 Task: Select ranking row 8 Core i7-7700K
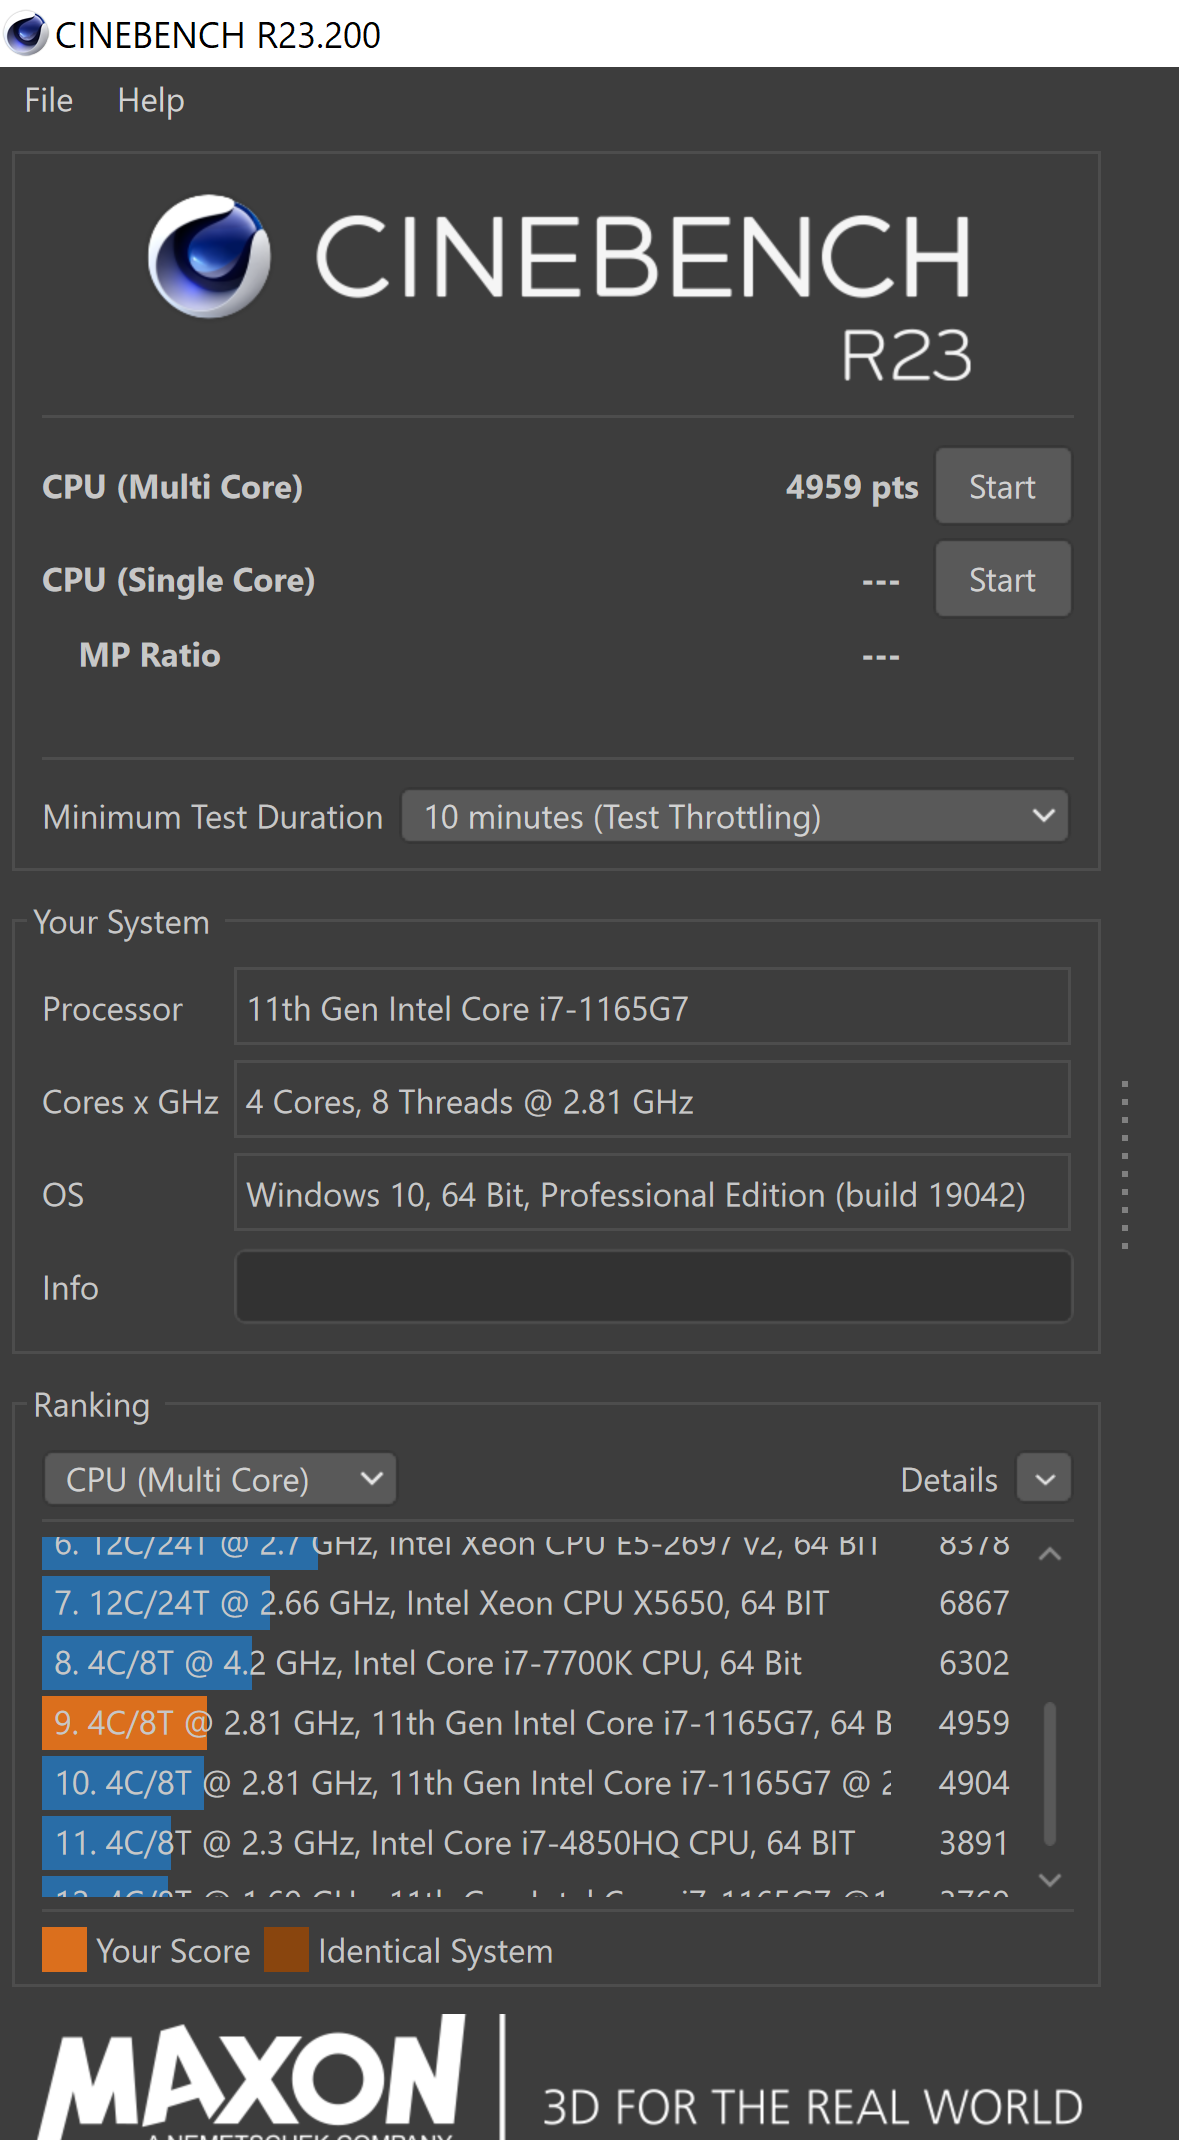(x=530, y=1663)
